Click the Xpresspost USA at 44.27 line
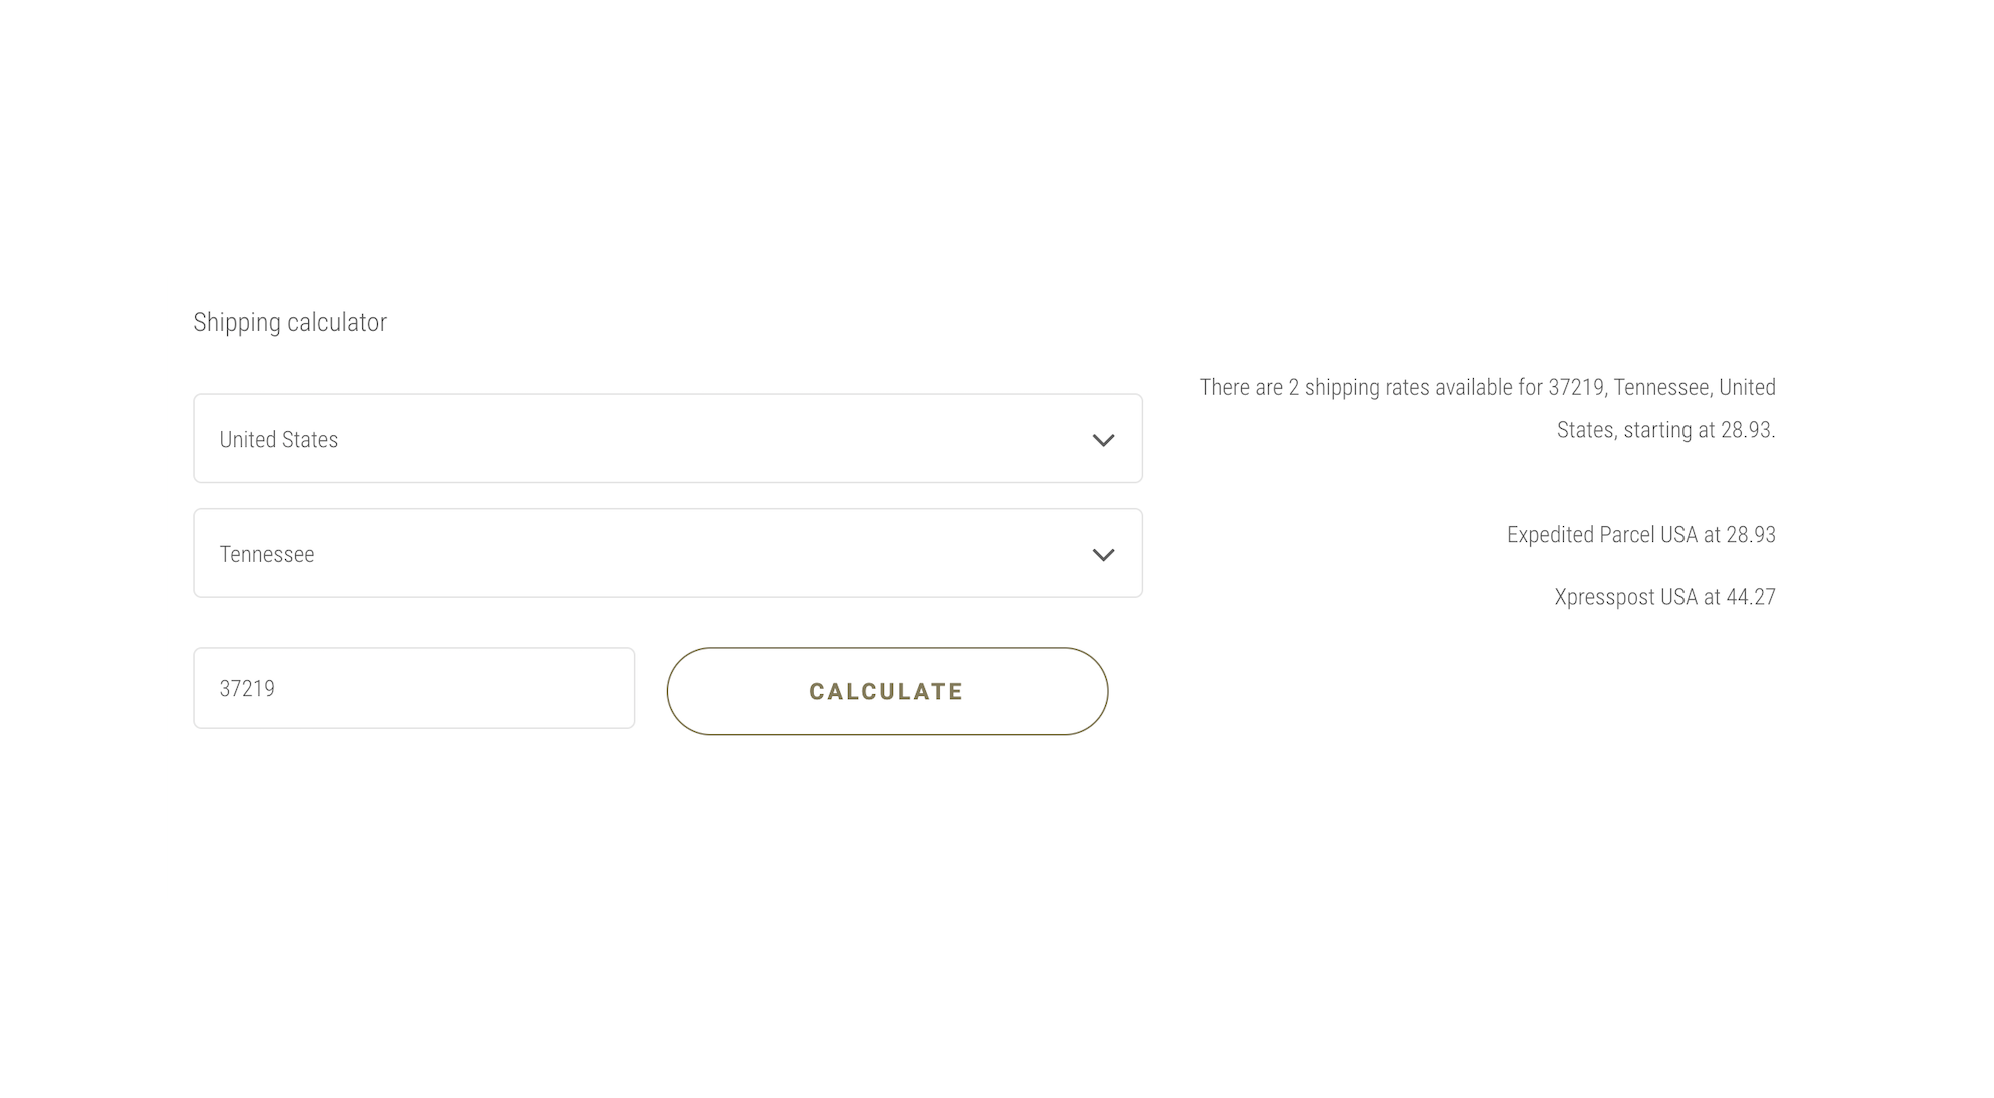 click(x=1665, y=597)
